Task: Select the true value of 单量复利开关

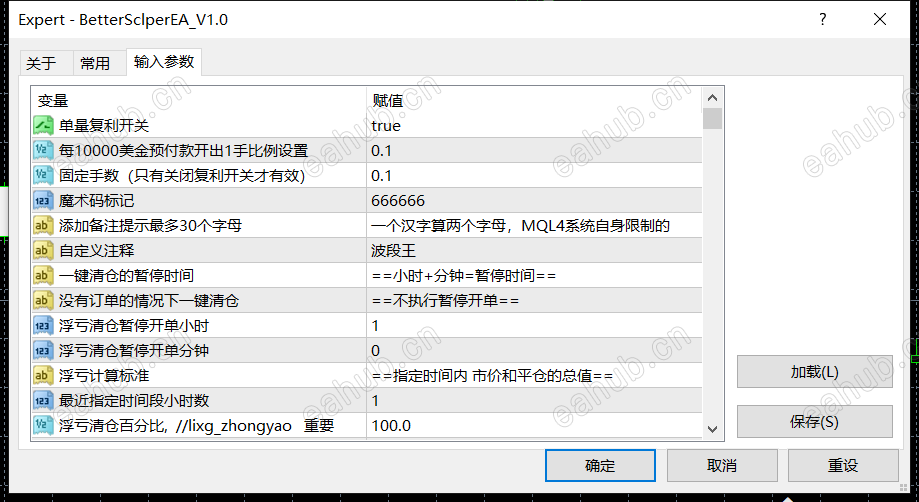Action: pos(534,126)
